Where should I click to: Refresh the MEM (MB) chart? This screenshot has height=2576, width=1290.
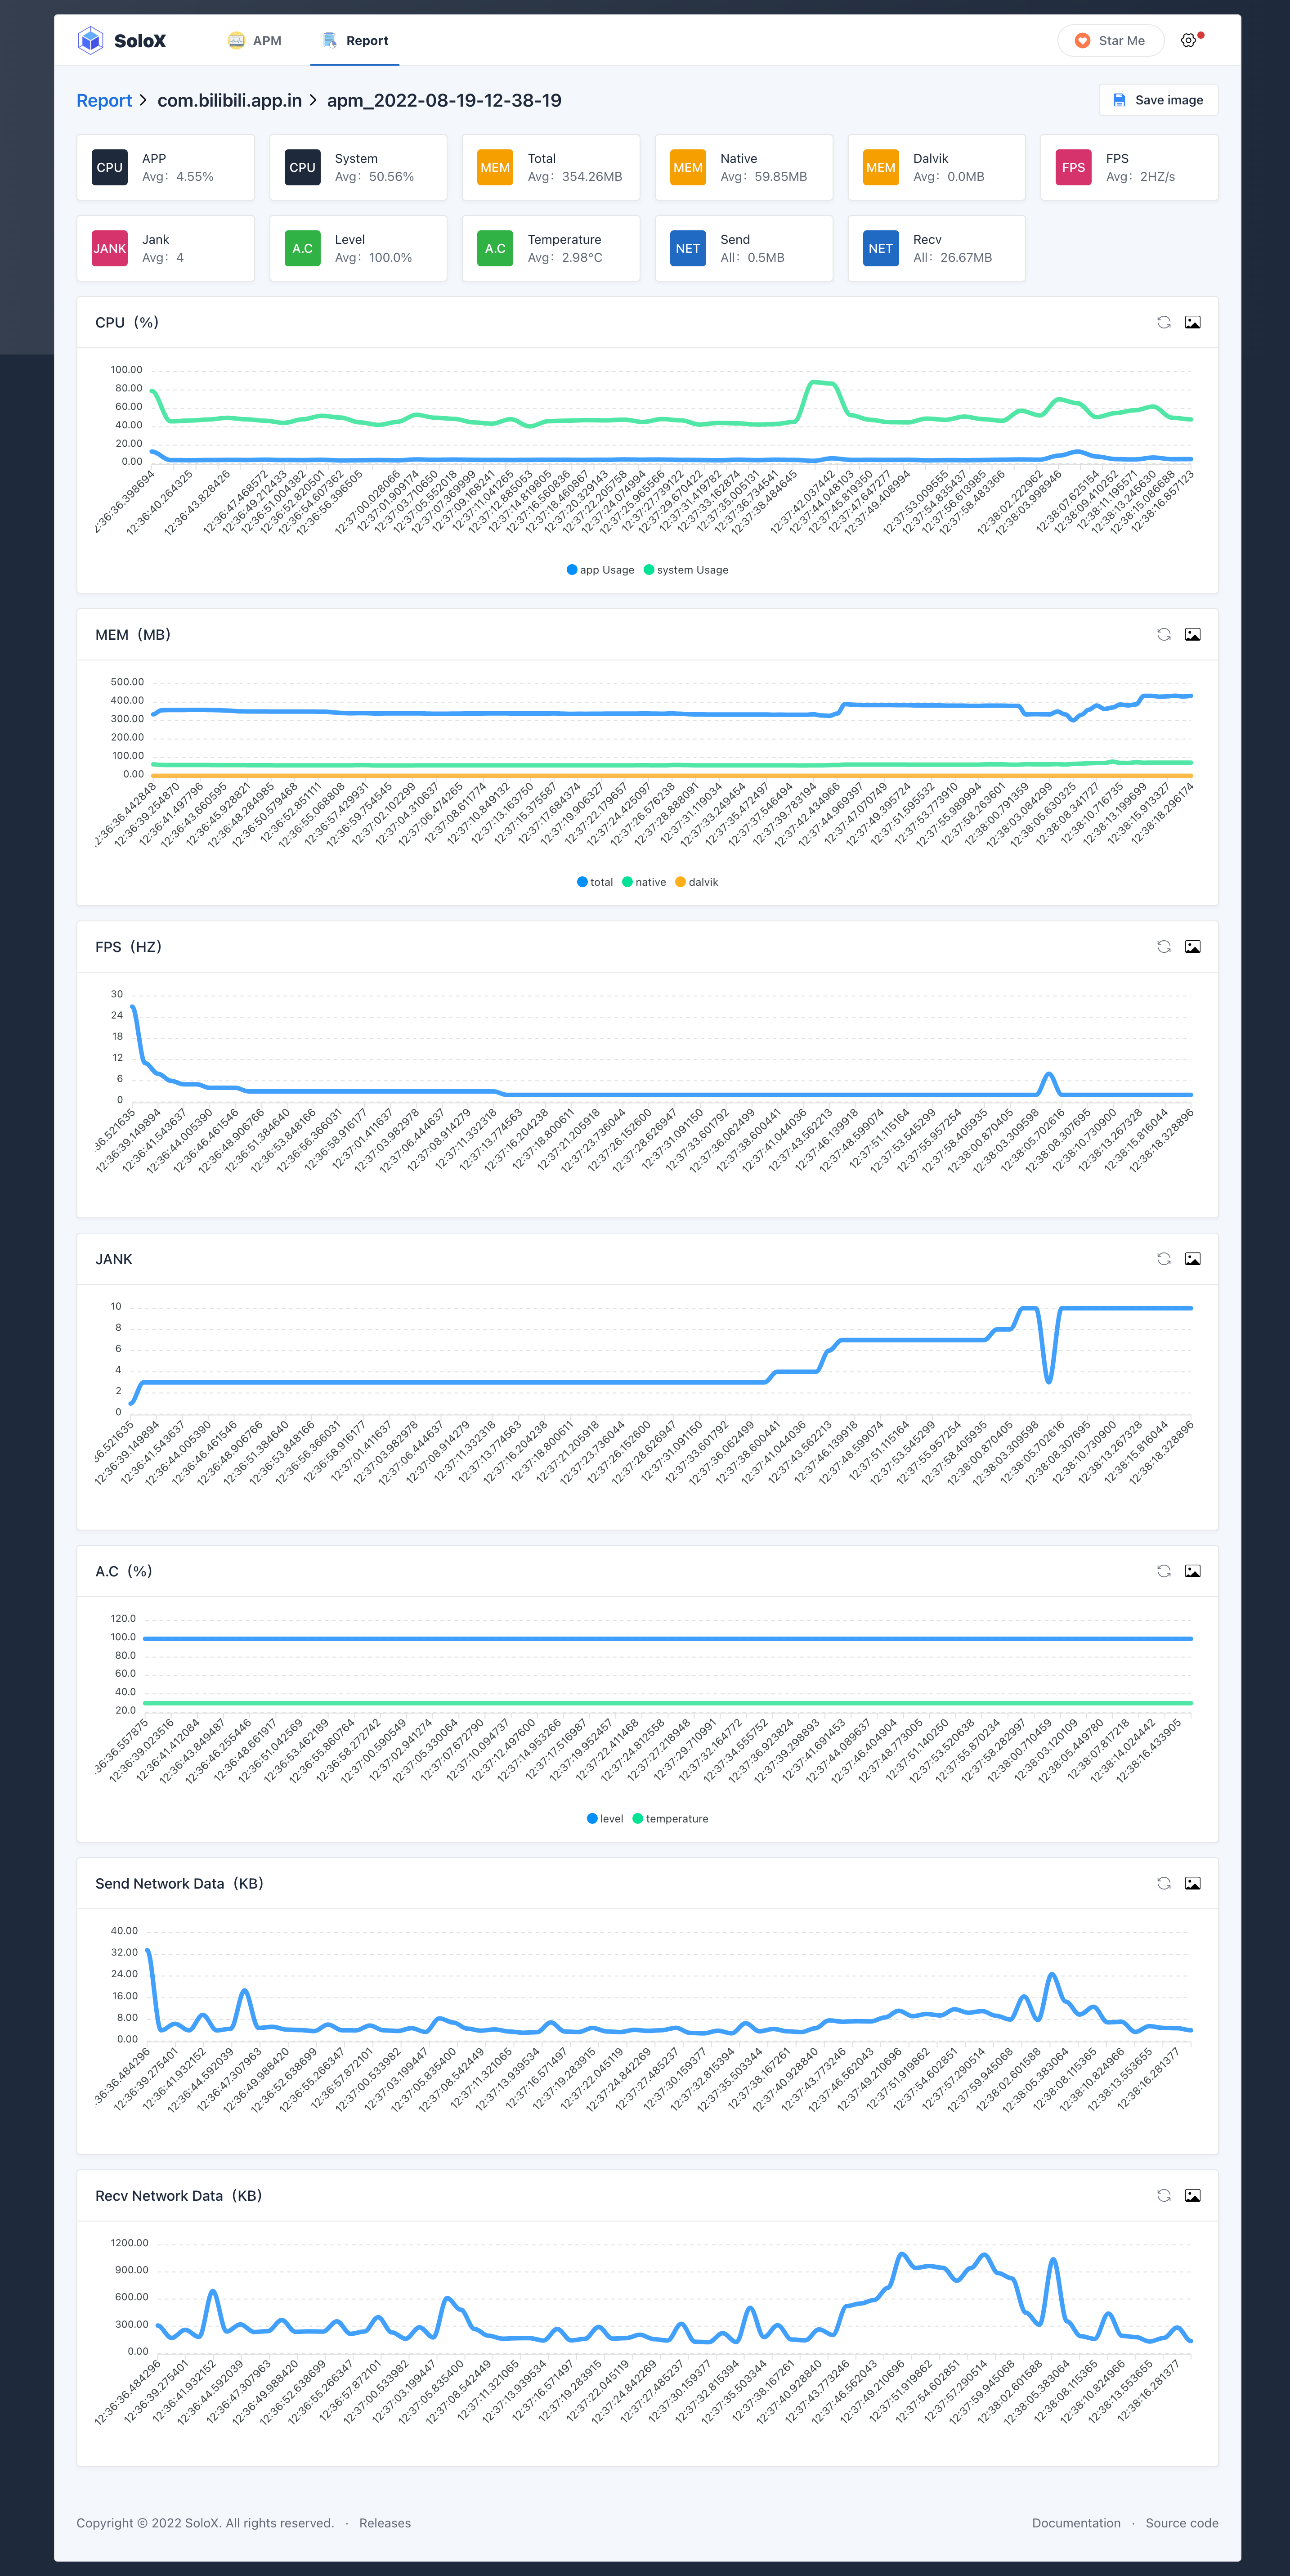point(1163,634)
